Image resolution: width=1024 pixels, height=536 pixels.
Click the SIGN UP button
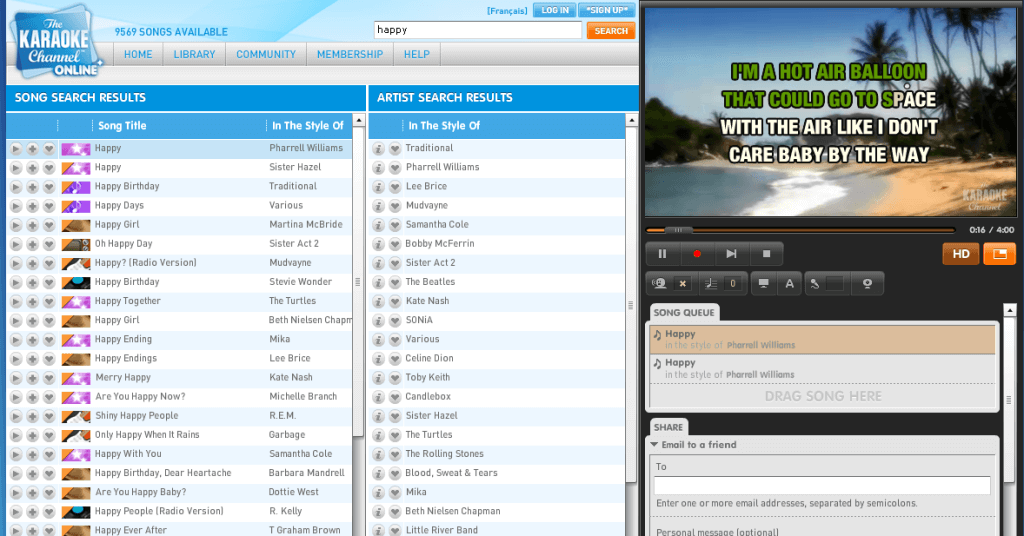coord(607,10)
